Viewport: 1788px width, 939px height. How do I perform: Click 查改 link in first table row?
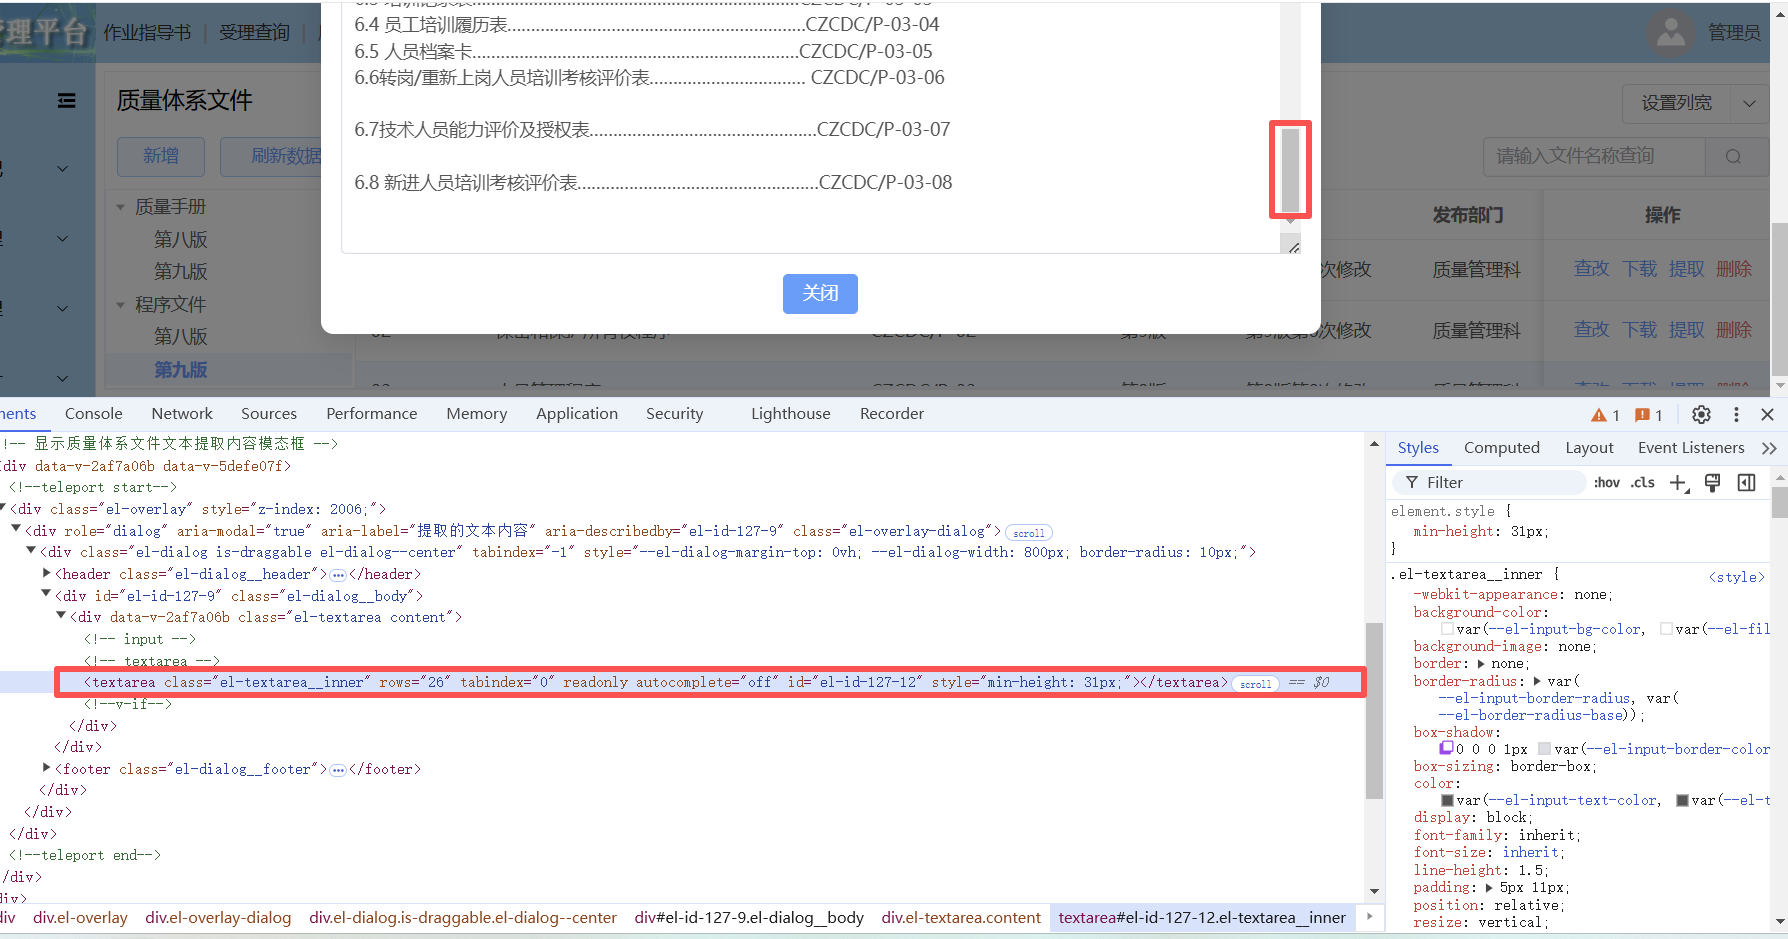point(1591,269)
